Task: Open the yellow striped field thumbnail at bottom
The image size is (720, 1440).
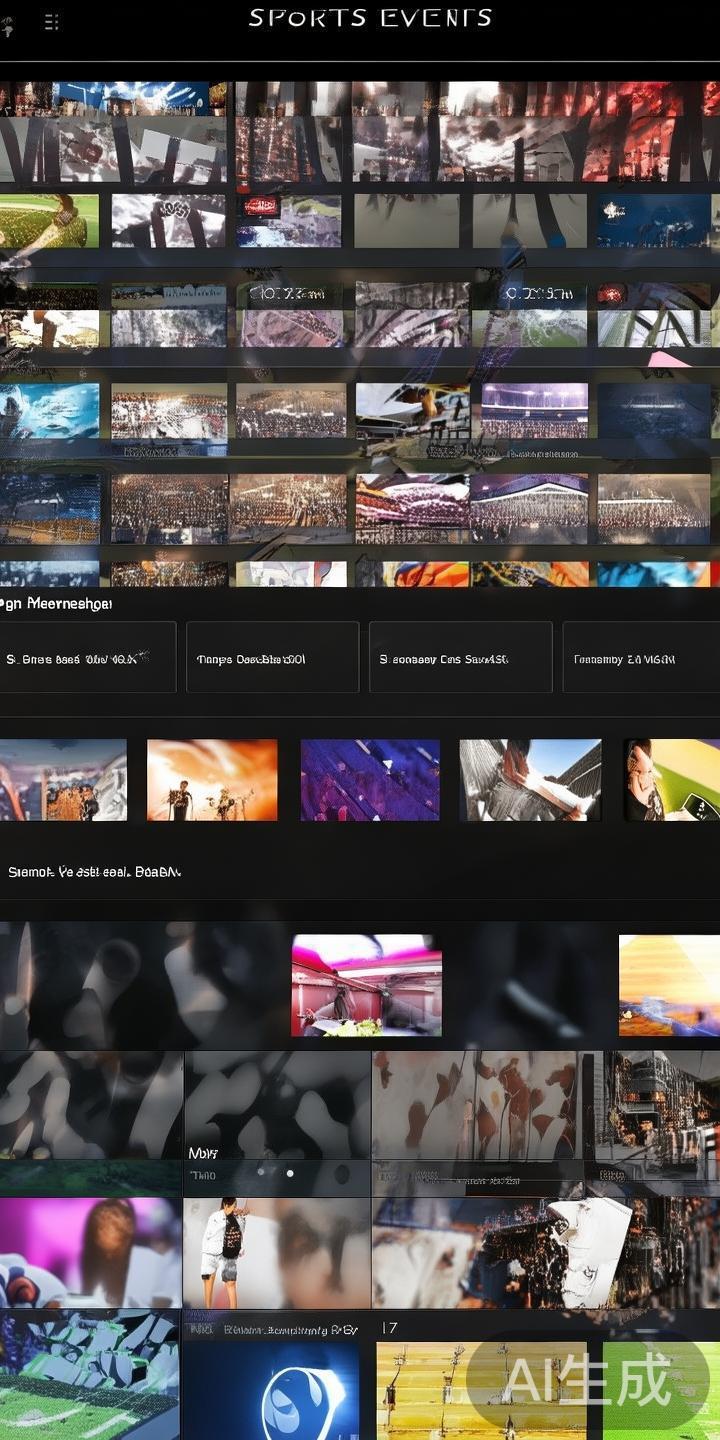Action: coord(480,1390)
